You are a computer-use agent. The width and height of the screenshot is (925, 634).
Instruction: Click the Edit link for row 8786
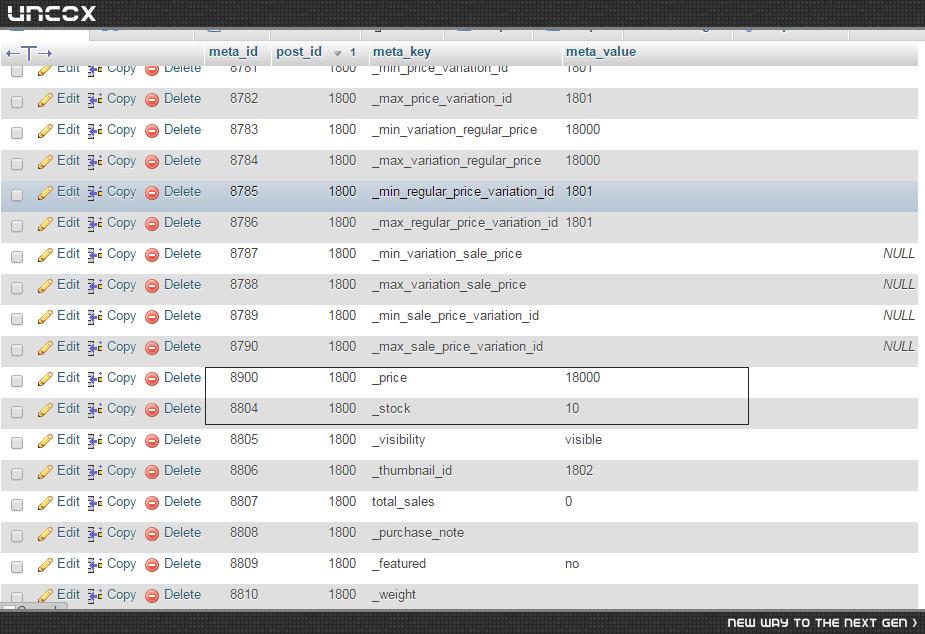click(68, 222)
